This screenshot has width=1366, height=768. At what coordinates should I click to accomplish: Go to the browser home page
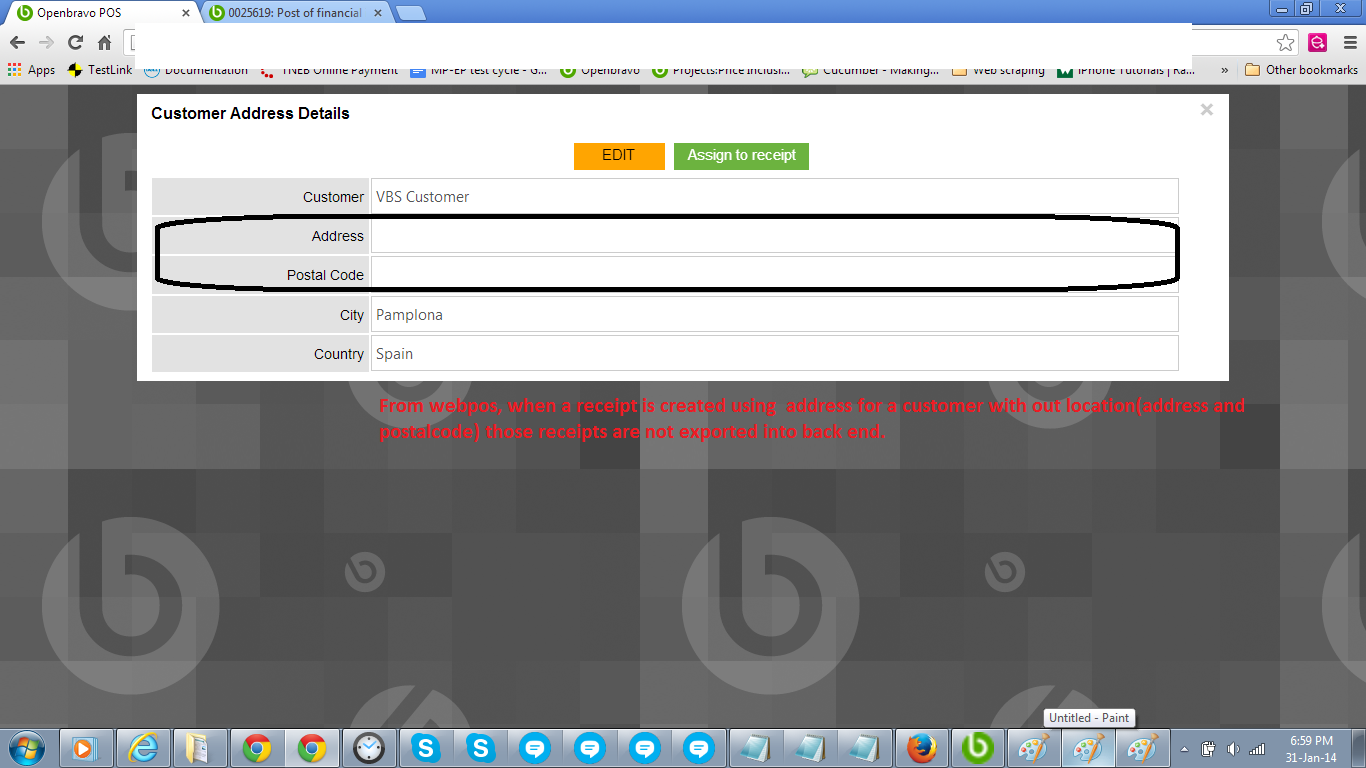pyautogui.click(x=104, y=42)
